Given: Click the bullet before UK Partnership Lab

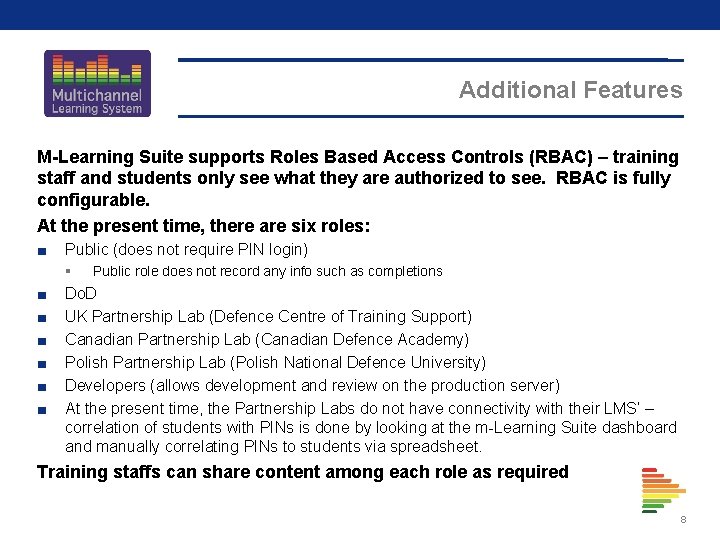Looking at the screenshot, I should (42, 318).
